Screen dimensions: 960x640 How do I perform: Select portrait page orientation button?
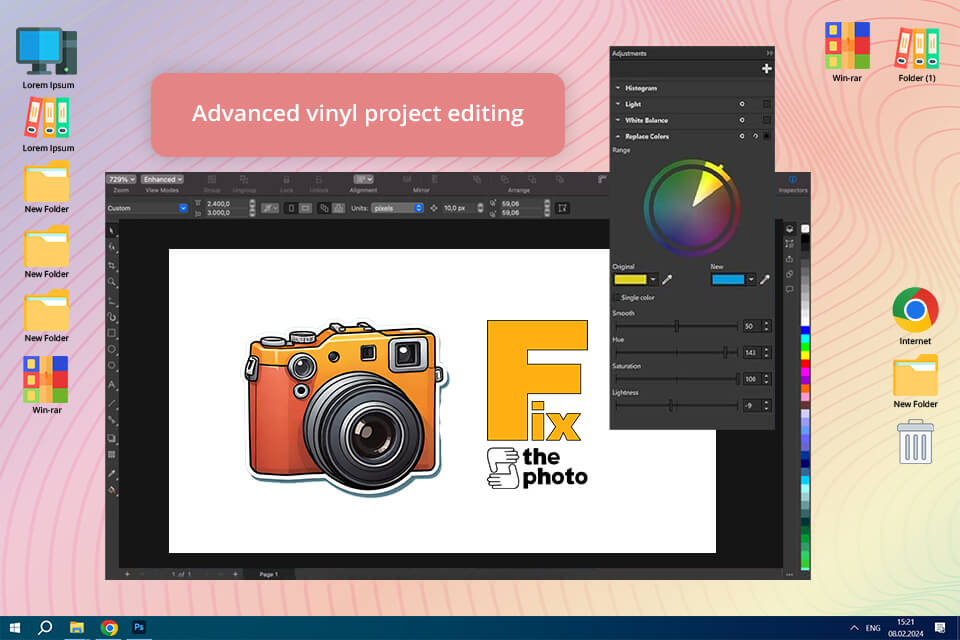(x=291, y=208)
